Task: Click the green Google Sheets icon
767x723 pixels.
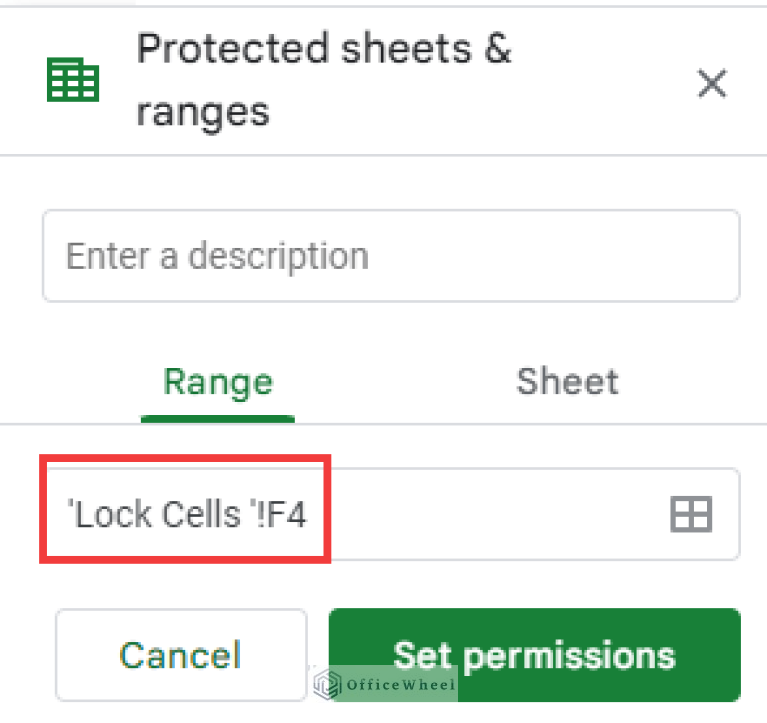Action: click(73, 81)
